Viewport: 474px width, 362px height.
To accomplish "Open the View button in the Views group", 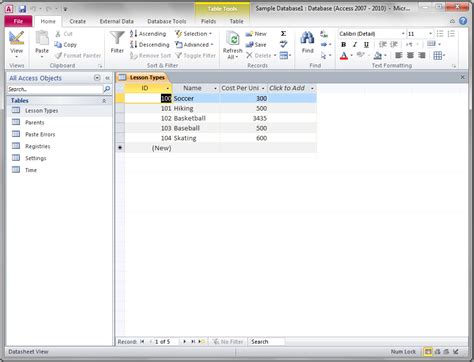I will tap(16, 44).
